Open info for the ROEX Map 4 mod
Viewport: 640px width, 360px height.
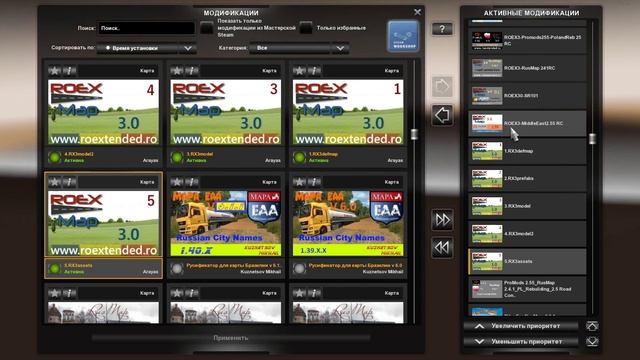pos(70,71)
